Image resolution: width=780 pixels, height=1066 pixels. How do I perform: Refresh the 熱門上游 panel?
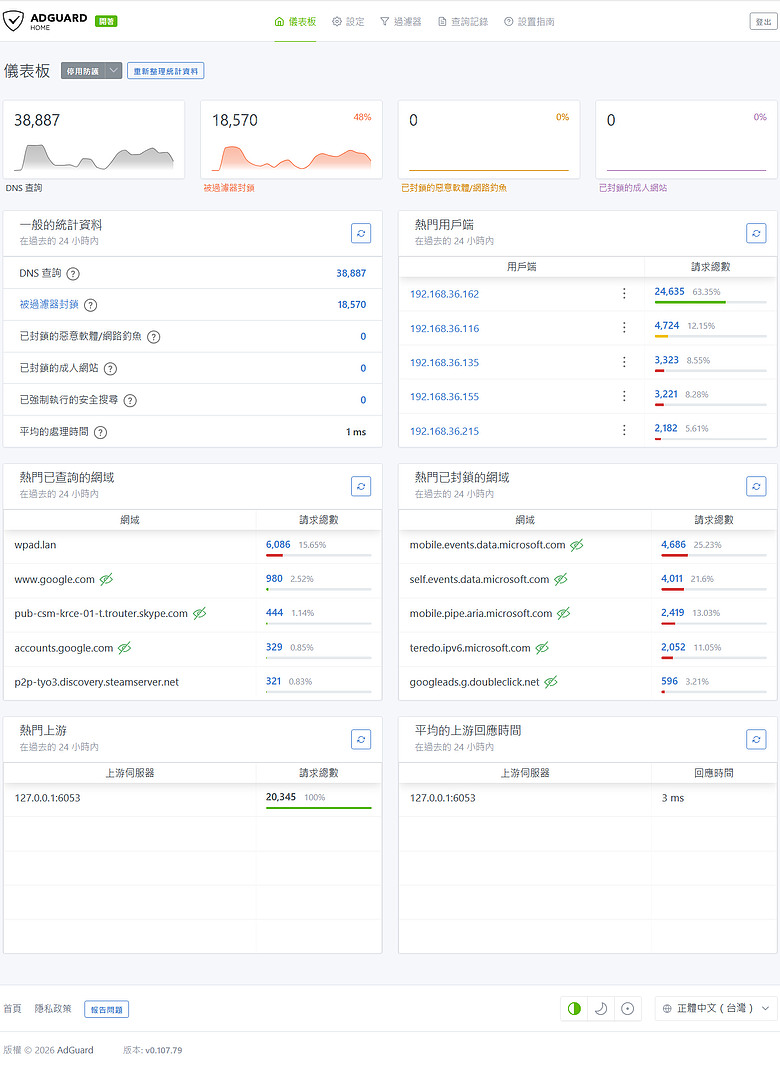[361, 739]
